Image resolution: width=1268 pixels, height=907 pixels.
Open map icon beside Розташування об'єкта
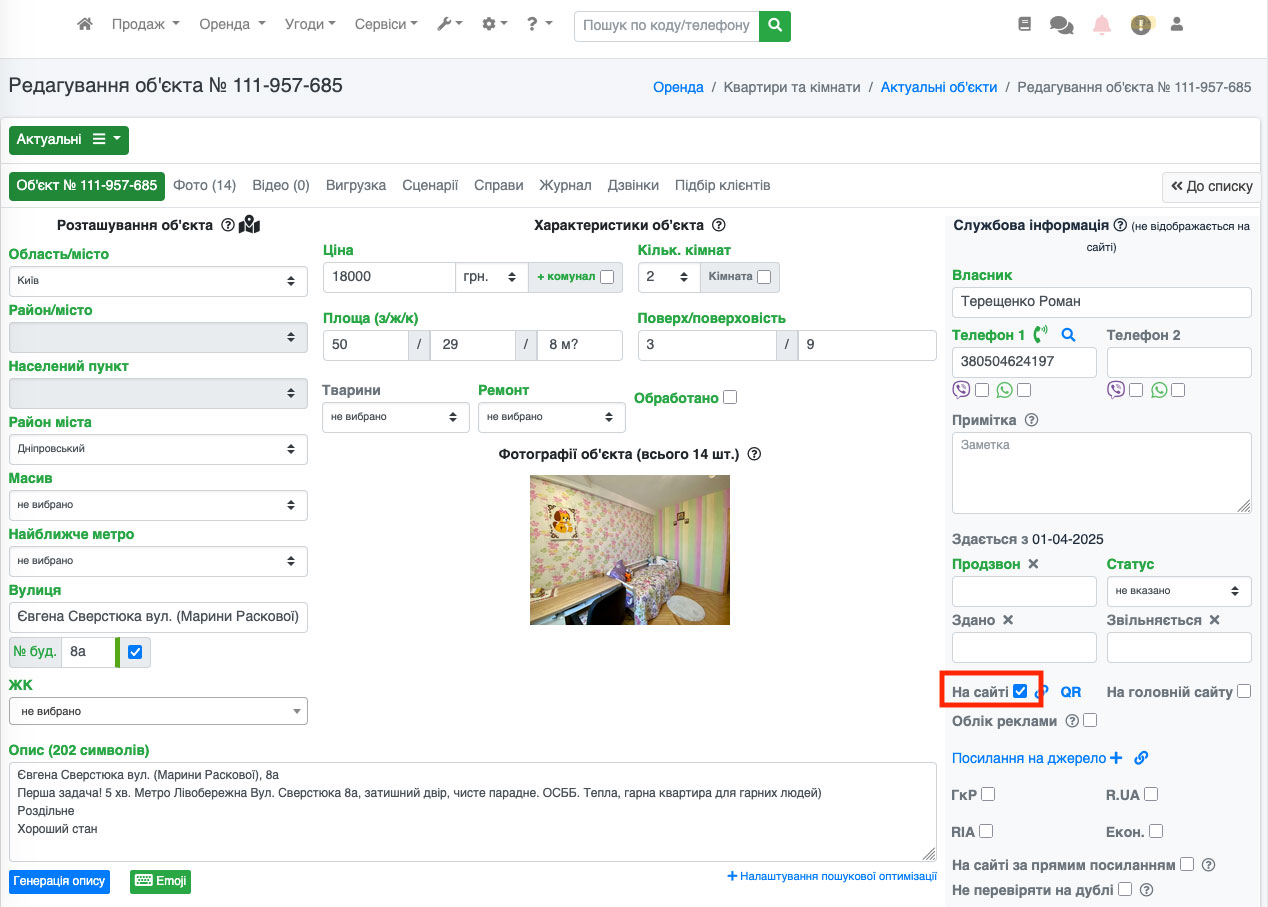249,225
